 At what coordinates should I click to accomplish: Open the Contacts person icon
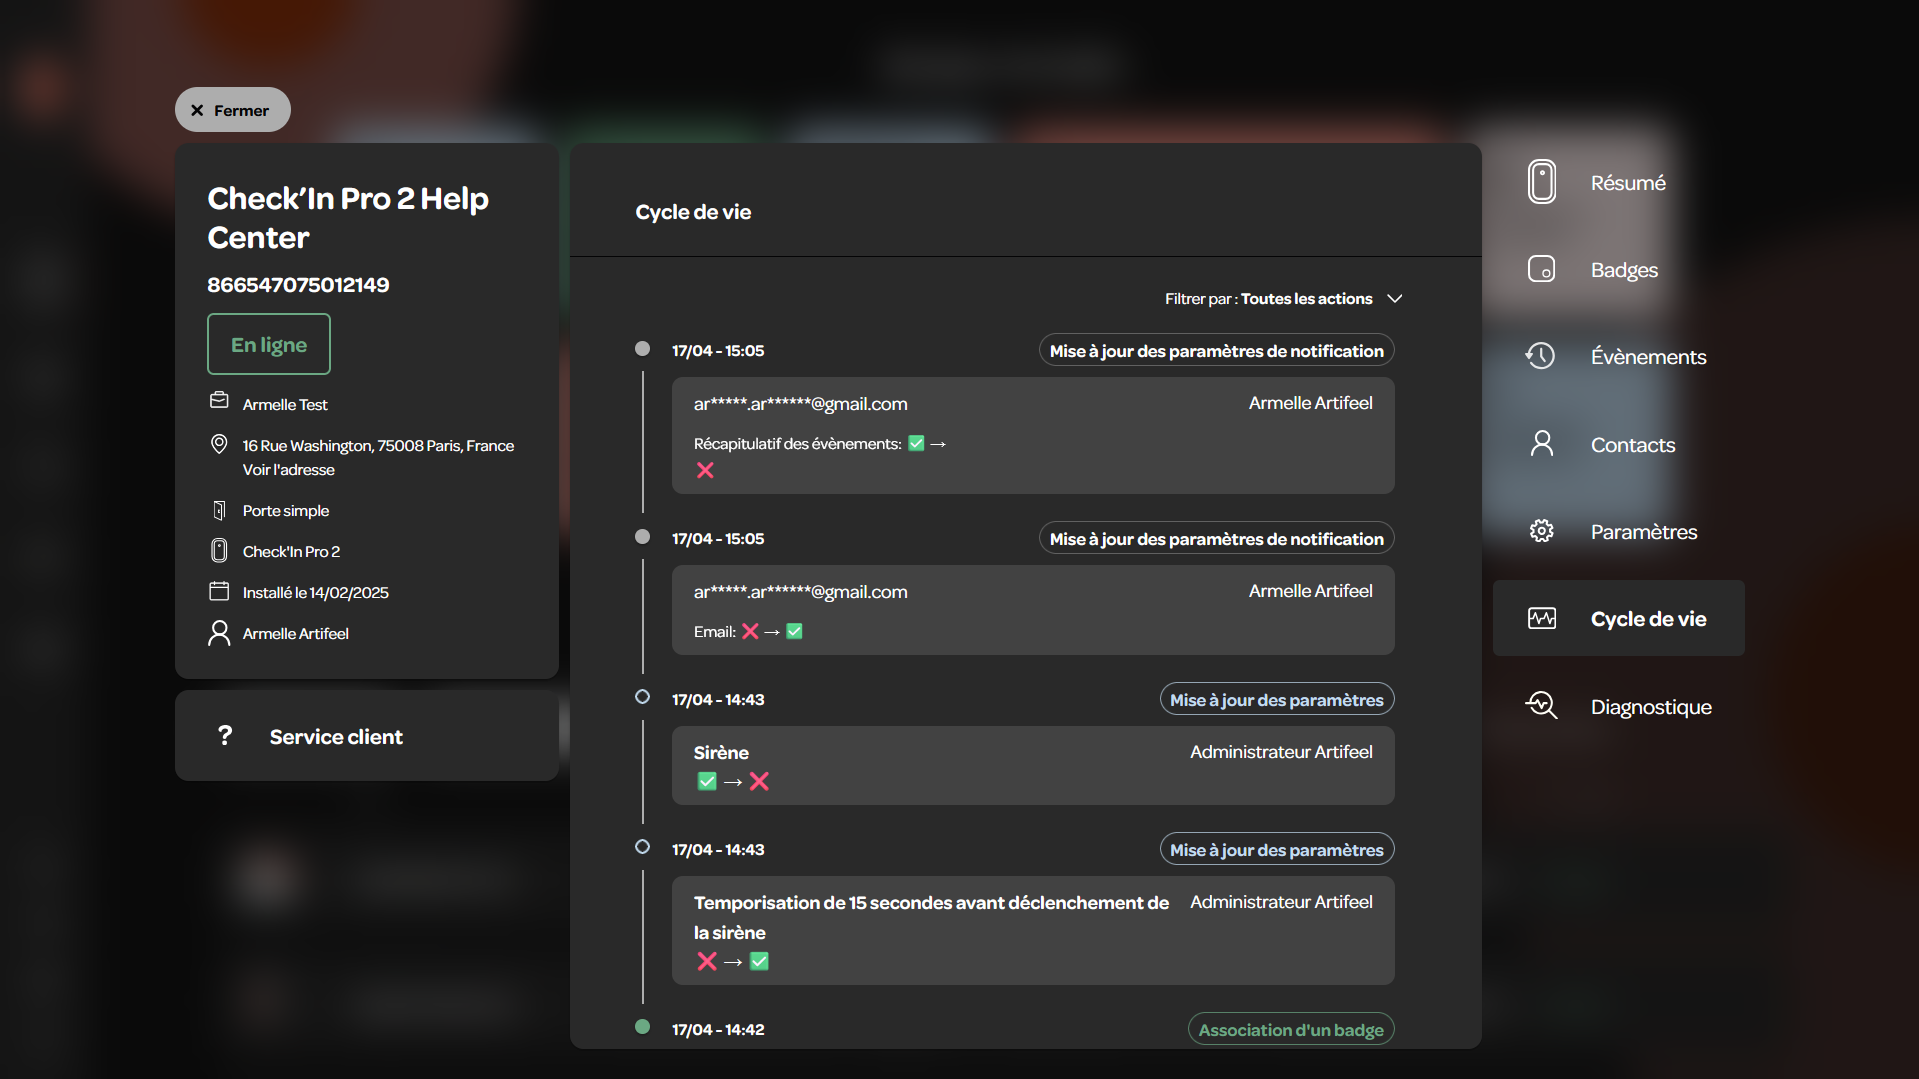(x=1541, y=444)
